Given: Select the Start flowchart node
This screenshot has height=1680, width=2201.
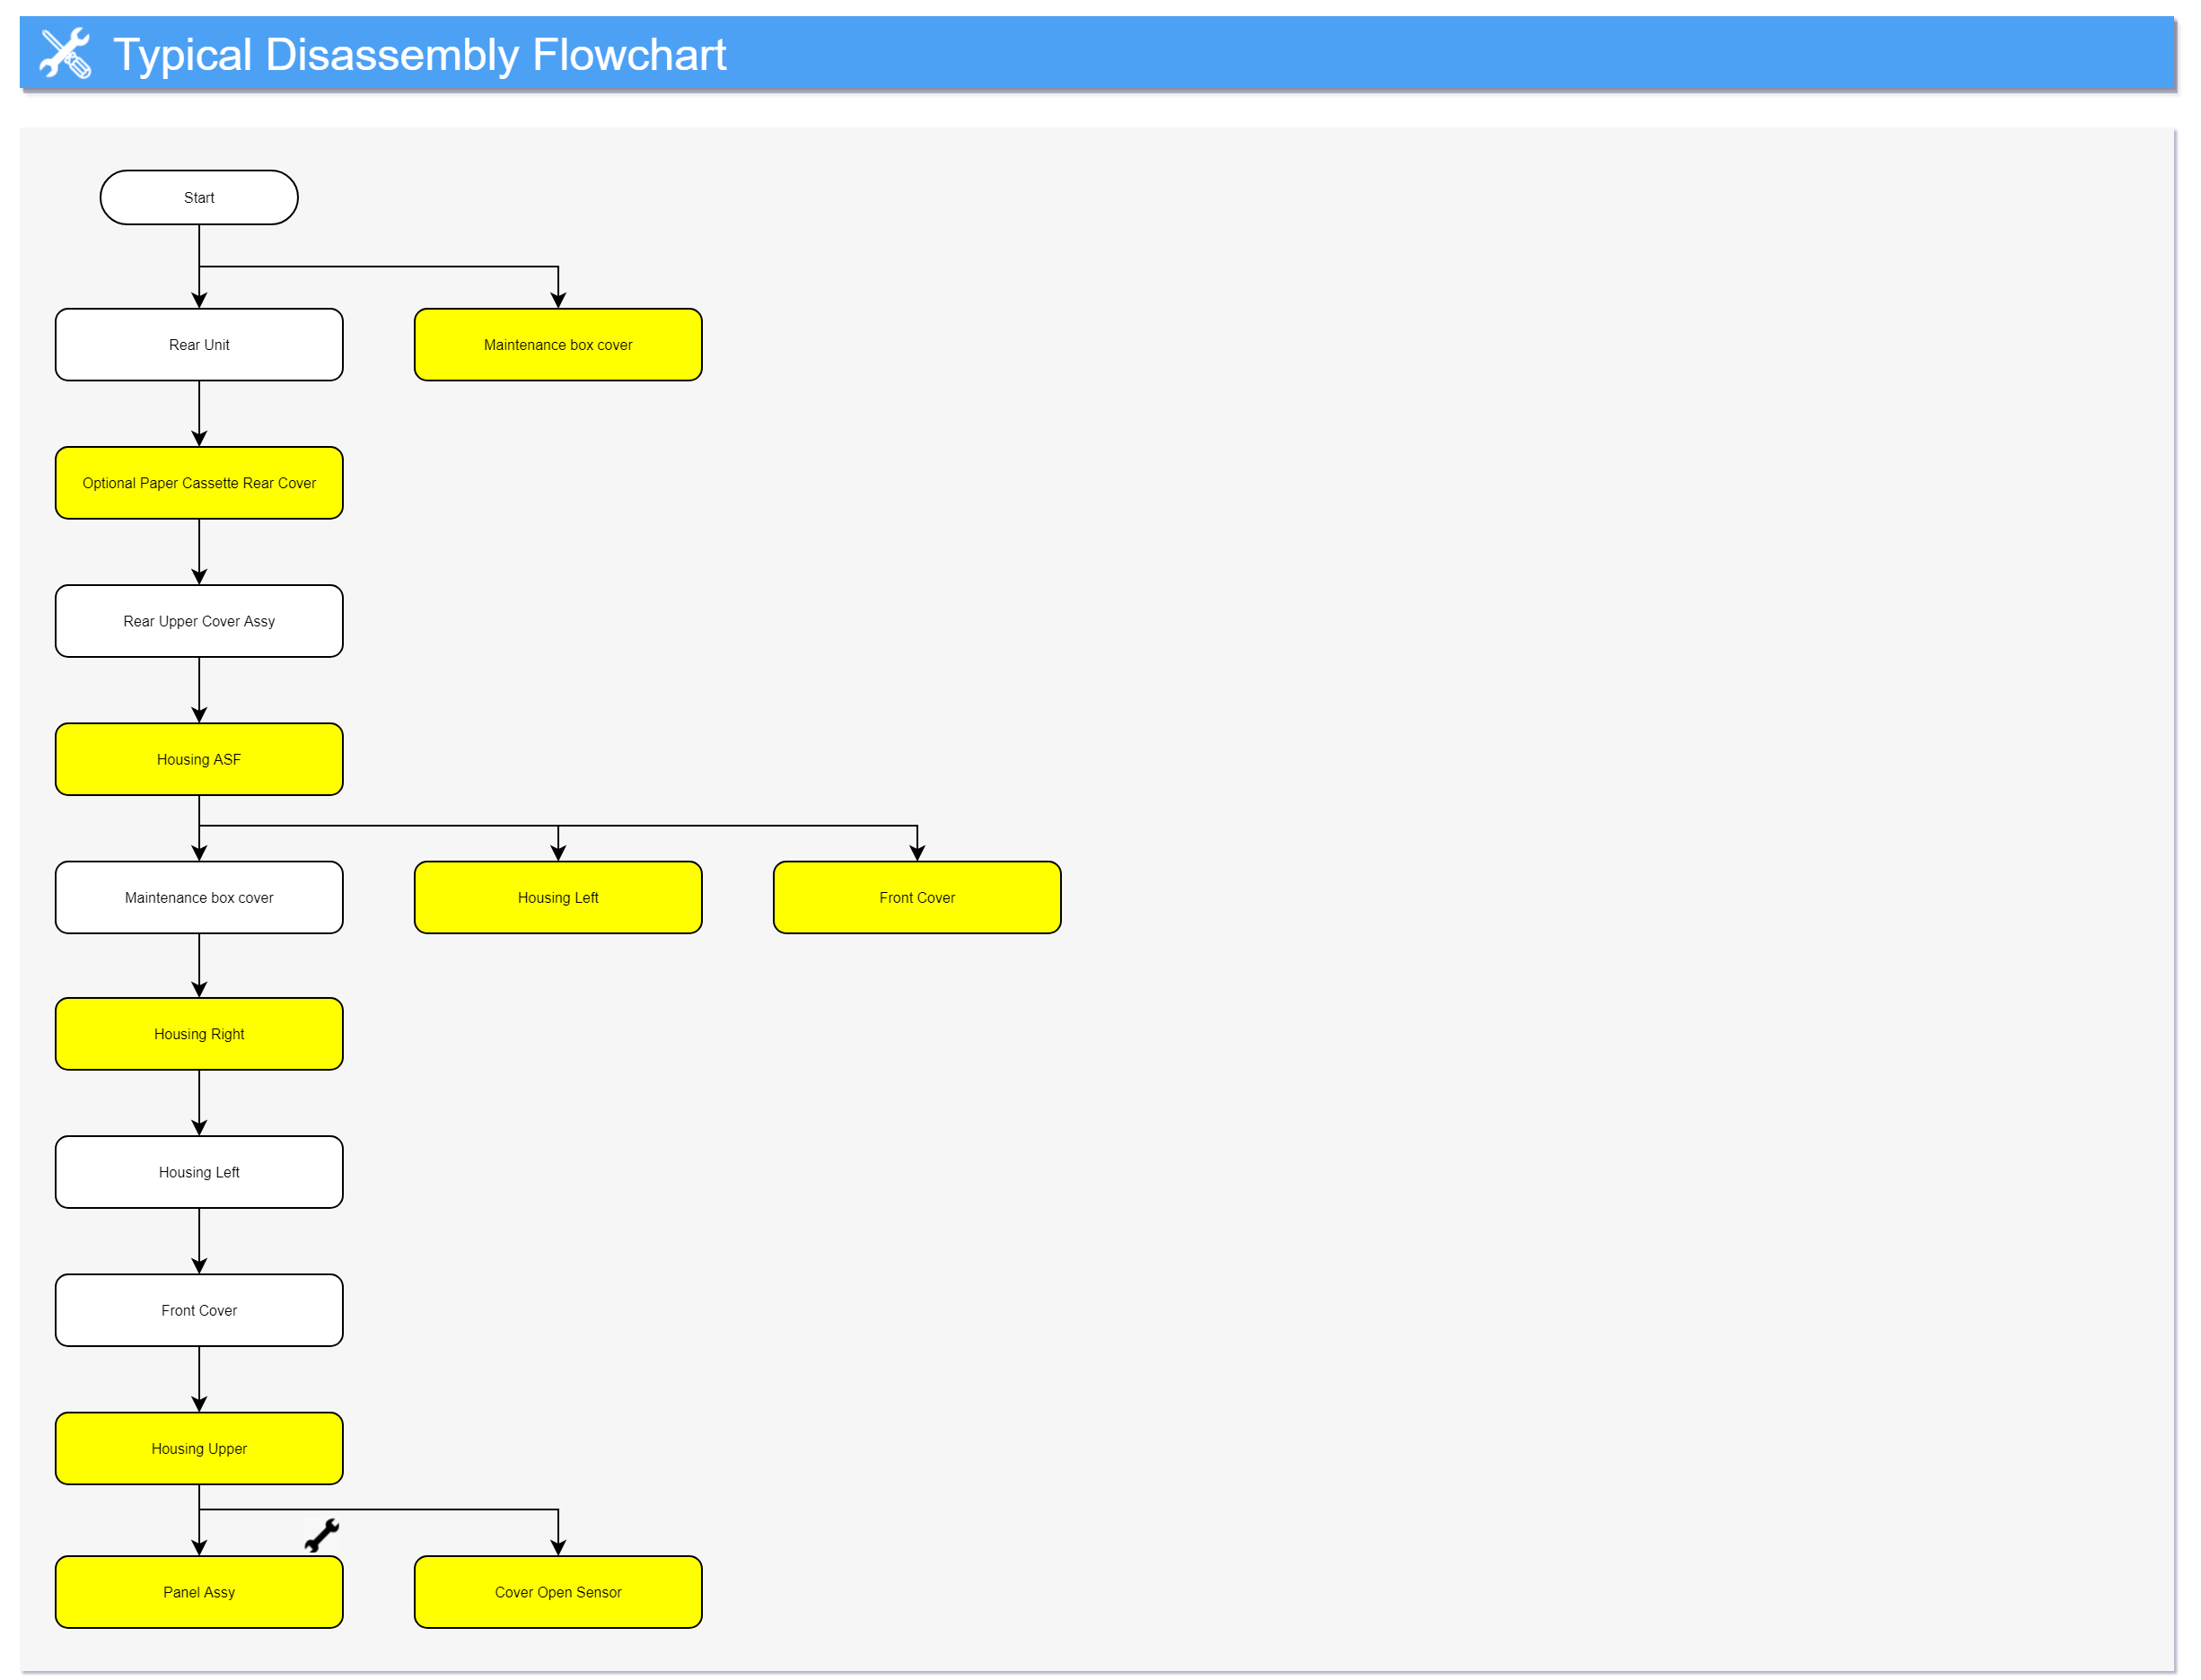Looking at the screenshot, I should [199, 198].
